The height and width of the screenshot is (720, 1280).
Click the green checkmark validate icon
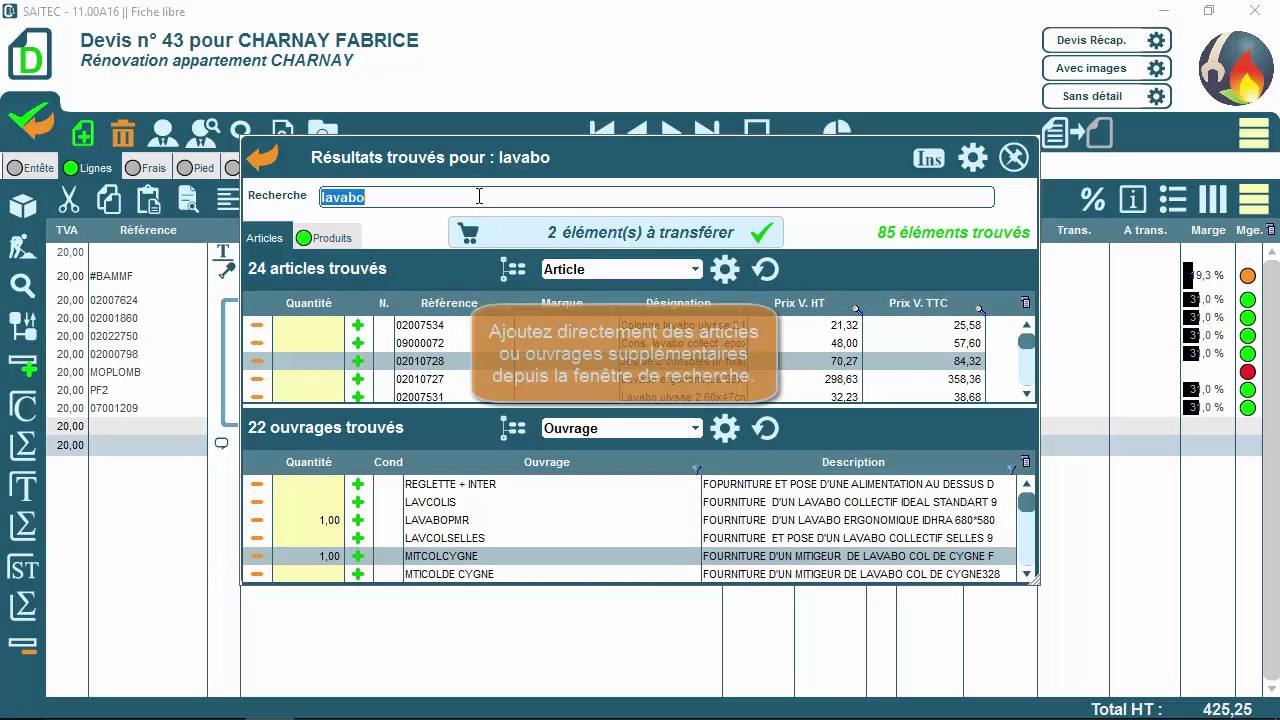point(30,121)
